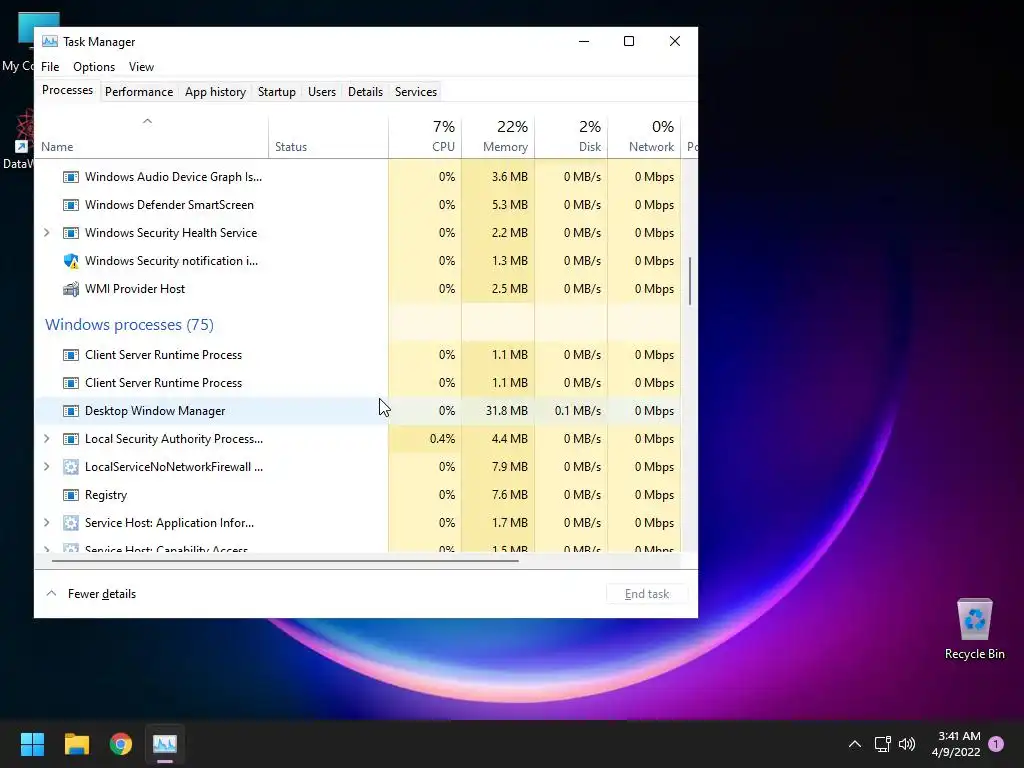Sort by the Status column header
This screenshot has width=1024, height=768.
click(x=328, y=136)
